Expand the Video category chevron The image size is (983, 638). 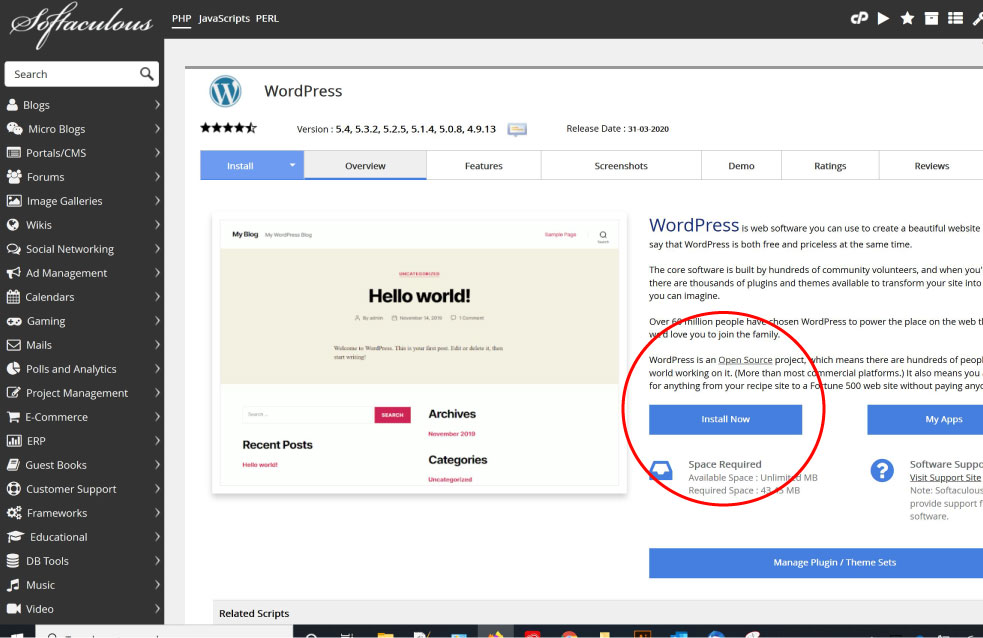[x=157, y=609]
